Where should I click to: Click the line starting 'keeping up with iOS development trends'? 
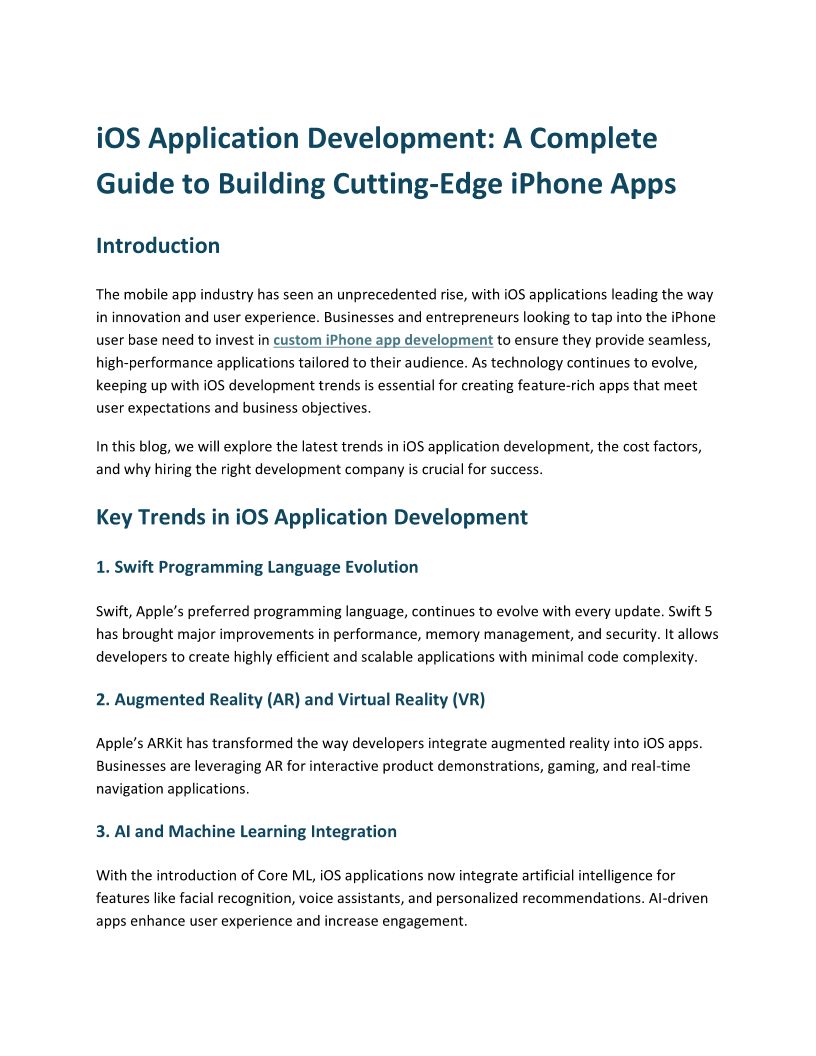(396, 385)
